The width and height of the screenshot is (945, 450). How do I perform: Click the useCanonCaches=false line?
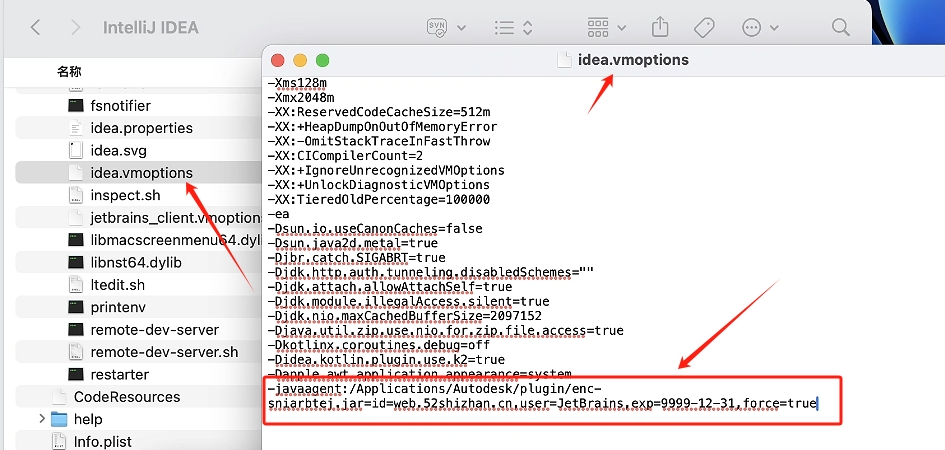[x=375, y=228]
